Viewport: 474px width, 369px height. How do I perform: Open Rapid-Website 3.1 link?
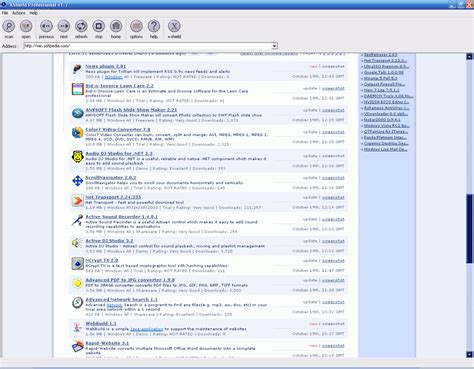pos(107,343)
